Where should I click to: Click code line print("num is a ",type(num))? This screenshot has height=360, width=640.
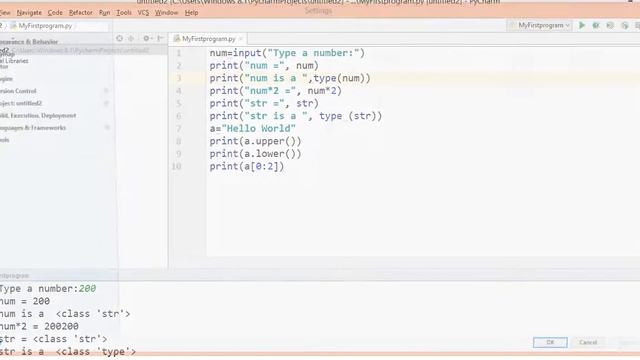(290, 78)
